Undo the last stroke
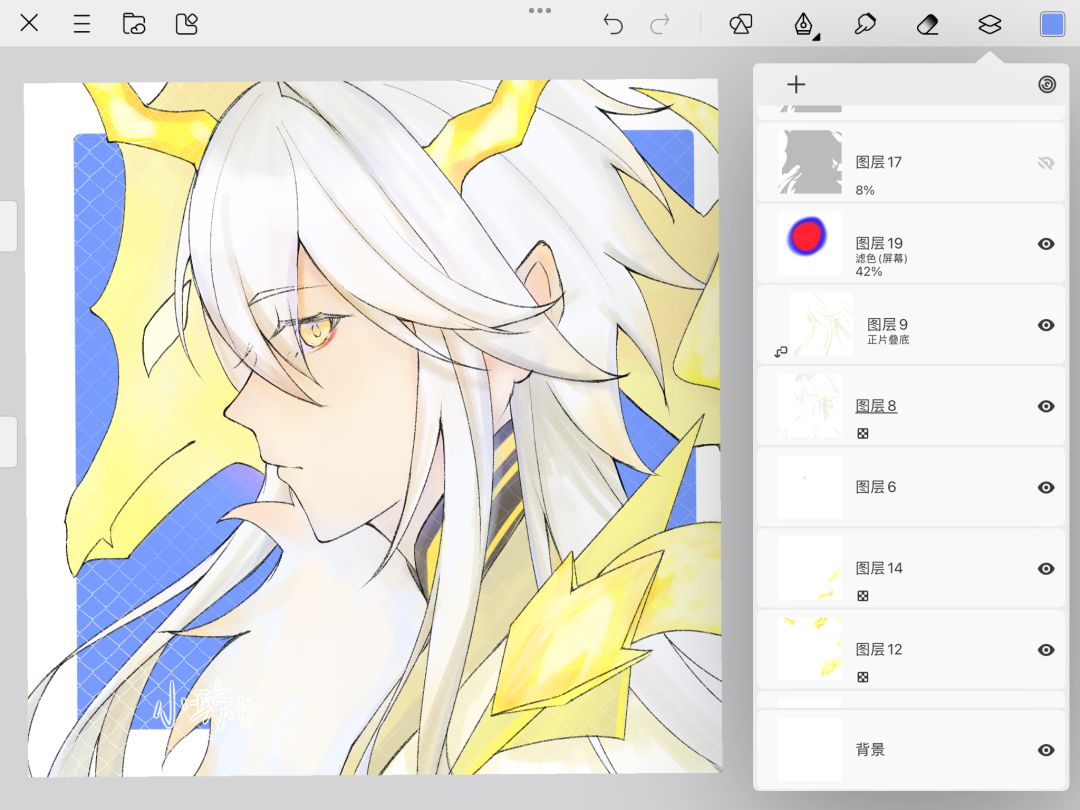Image resolution: width=1080 pixels, height=810 pixels. click(x=612, y=25)
